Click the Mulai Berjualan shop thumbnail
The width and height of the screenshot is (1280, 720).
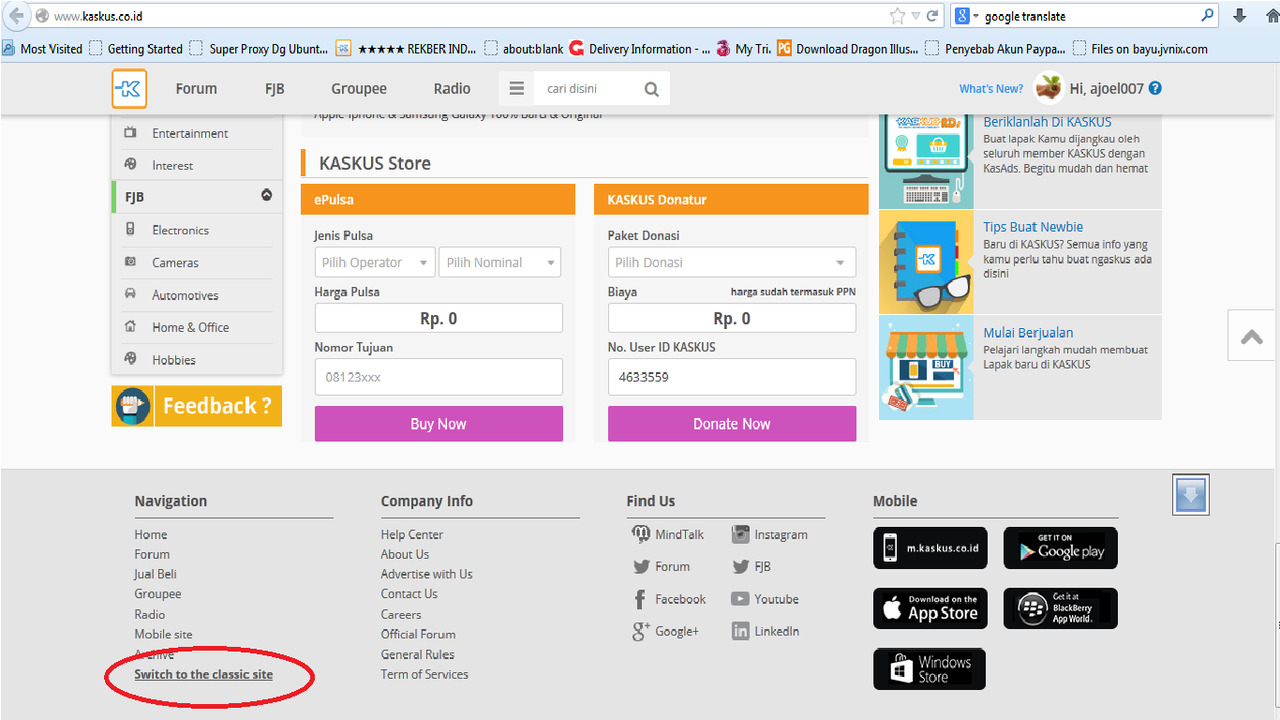pyautogui.click(x=926, y=367)
